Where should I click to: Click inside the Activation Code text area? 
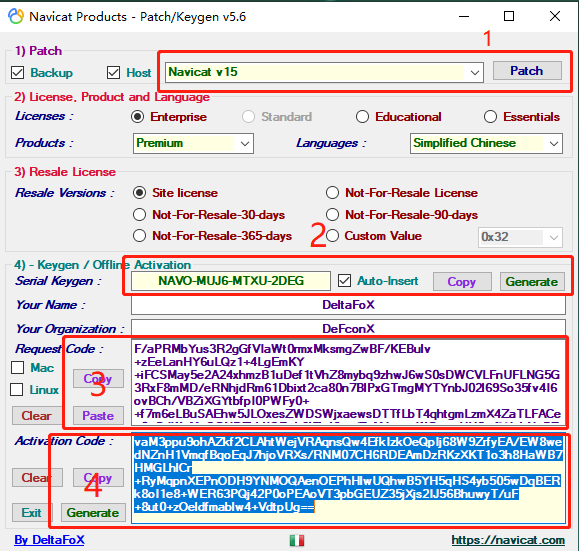coord(348,479)
